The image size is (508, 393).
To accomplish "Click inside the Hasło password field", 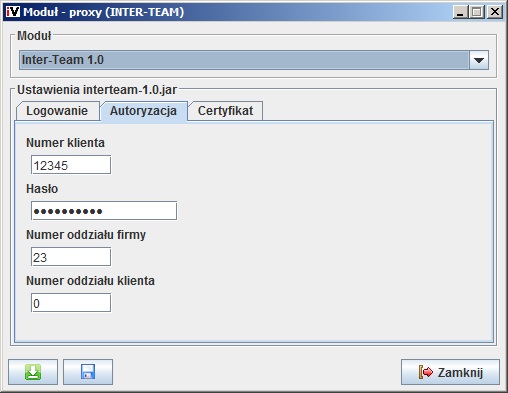I will pyautogui.click(x=104, y=211).
